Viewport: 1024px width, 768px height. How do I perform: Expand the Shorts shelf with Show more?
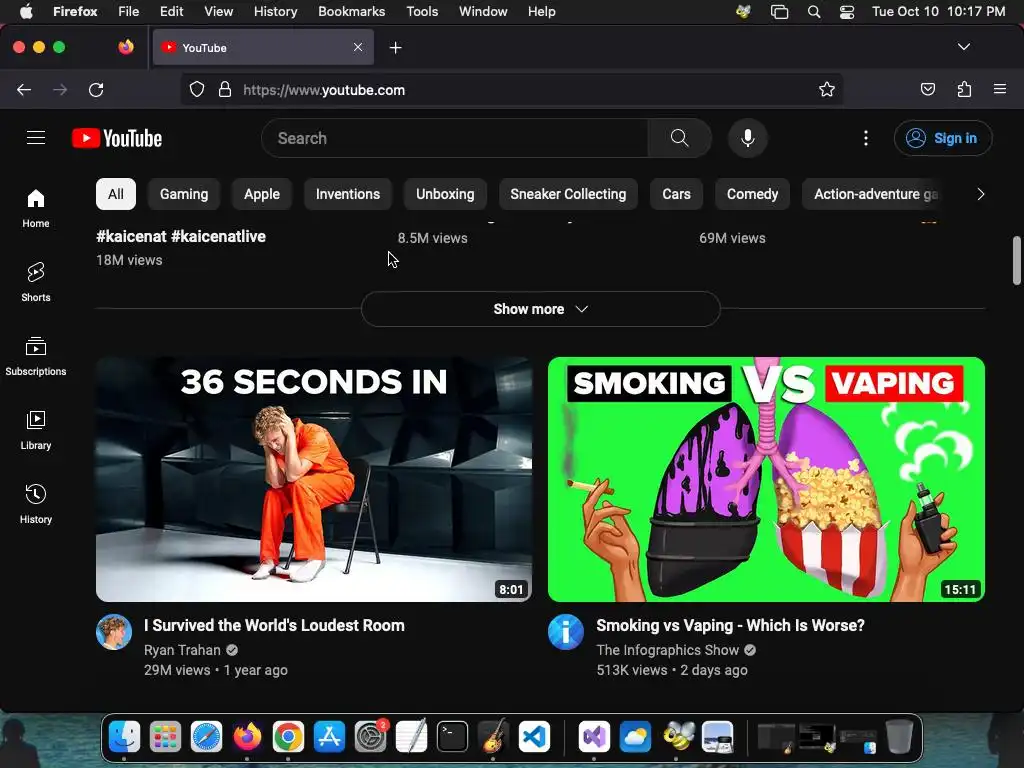point(541,309)
